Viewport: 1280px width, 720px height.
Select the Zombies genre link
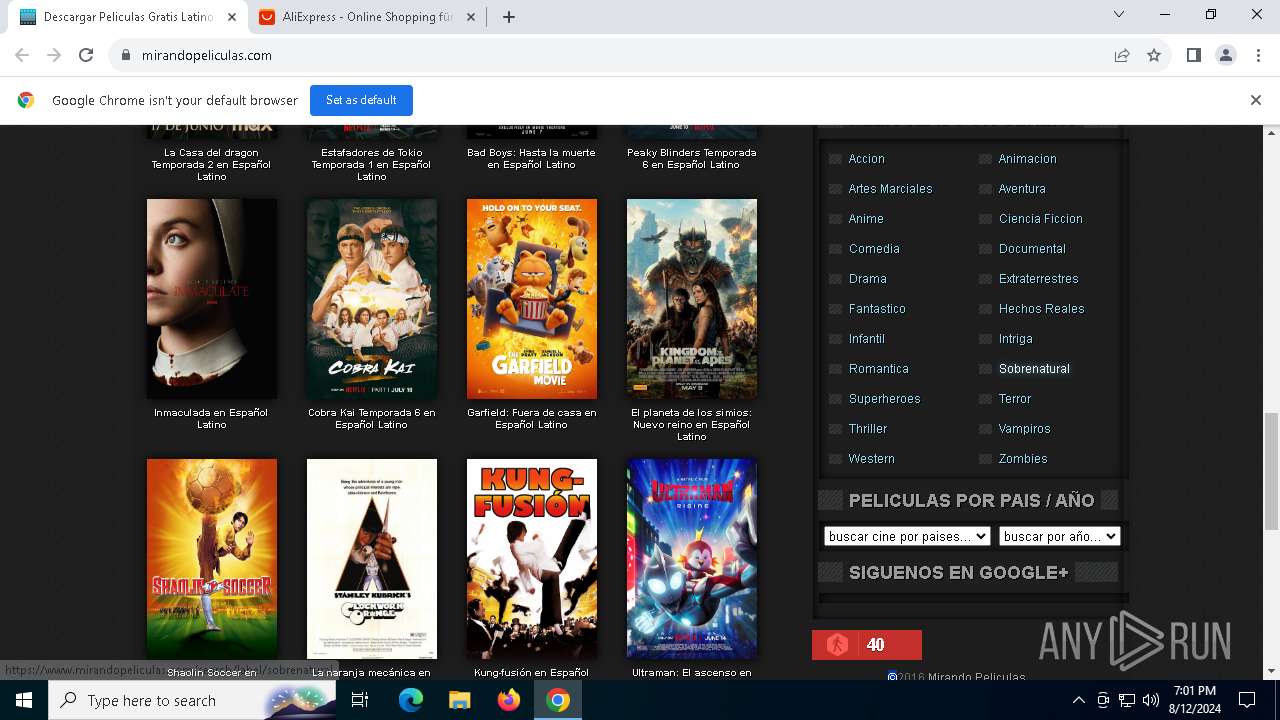click(x=1023, y=459)
